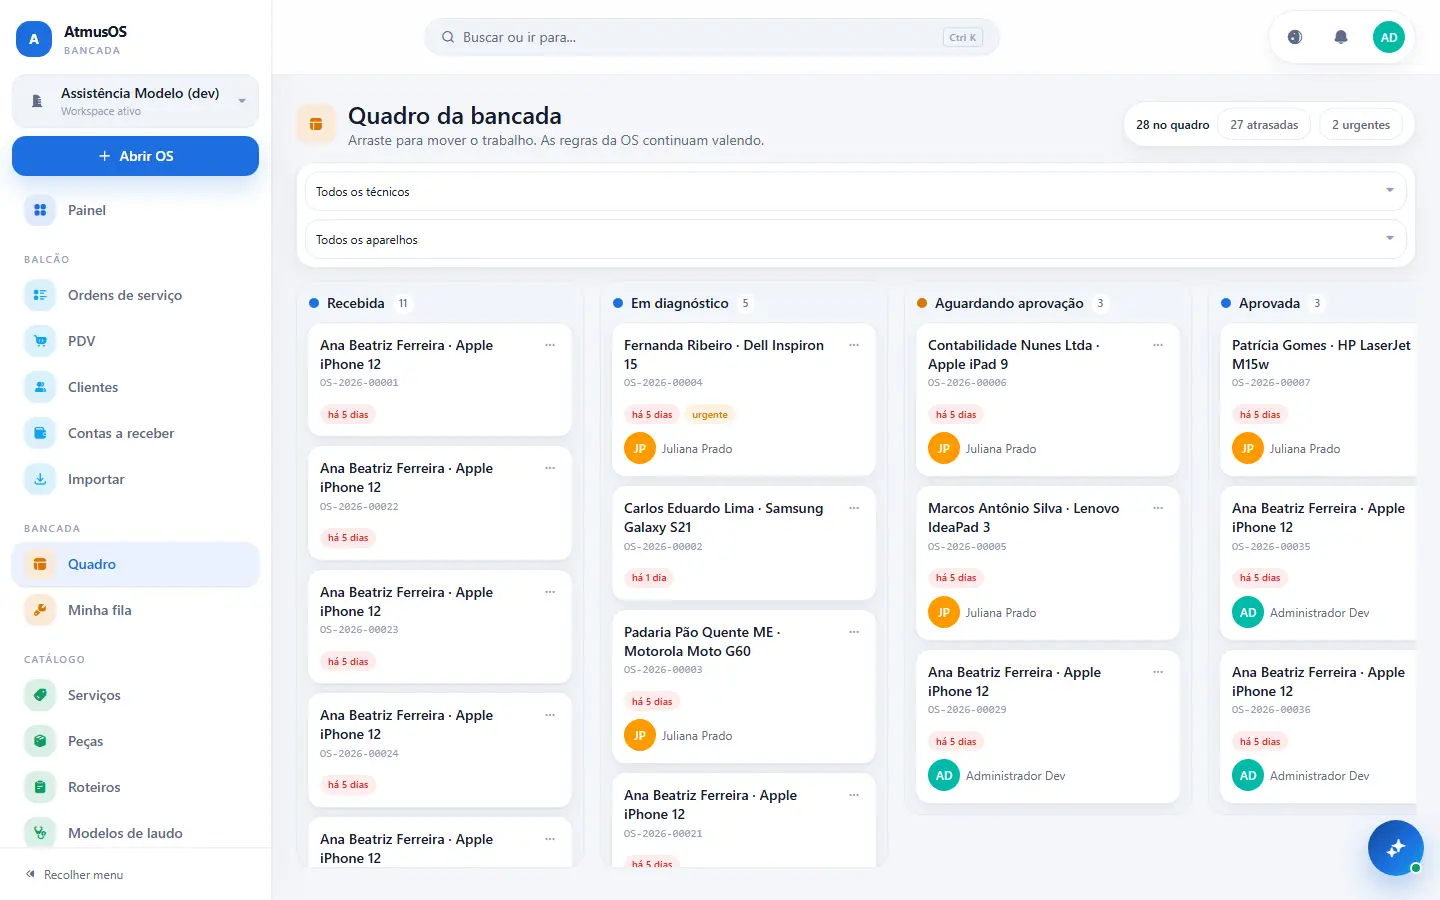1440x900 pixels.
Task: Click the AtmusOS logo icon
Action: click(34, 39)
